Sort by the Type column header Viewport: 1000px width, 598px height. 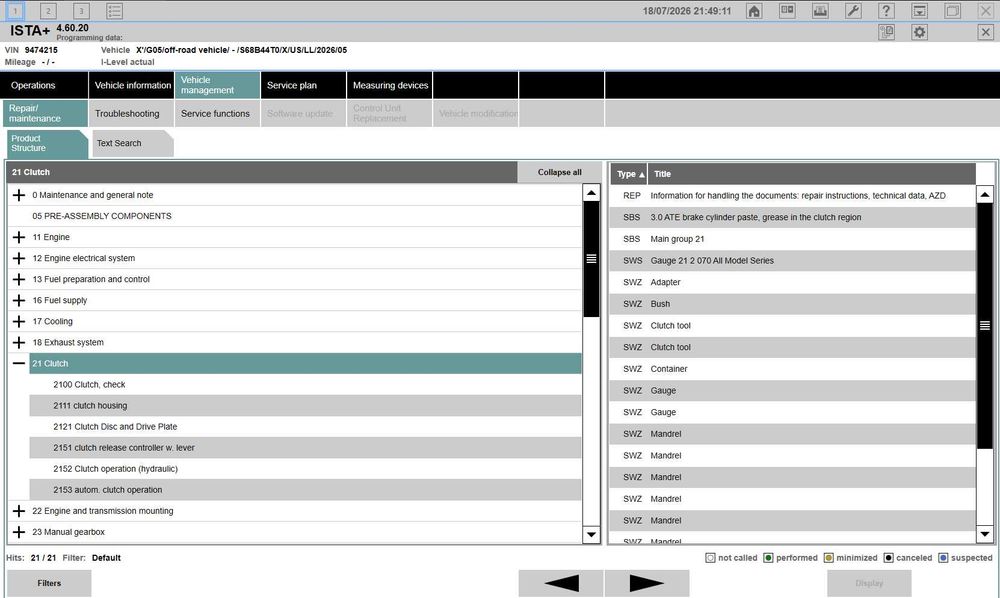(x=629, y=173)
